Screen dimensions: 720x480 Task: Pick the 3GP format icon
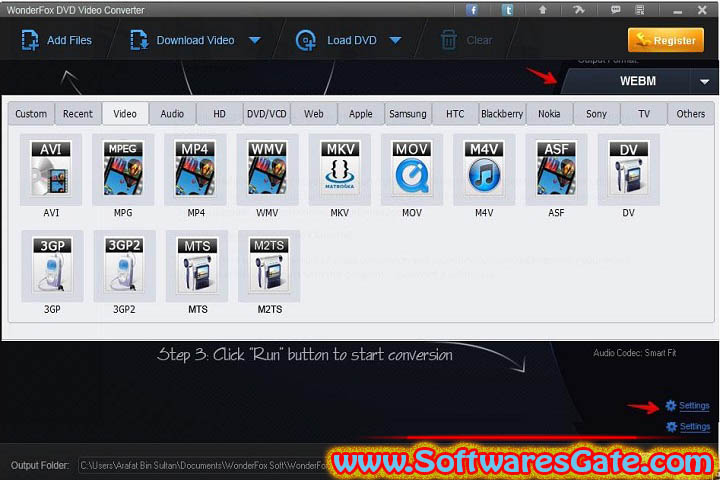52,266
